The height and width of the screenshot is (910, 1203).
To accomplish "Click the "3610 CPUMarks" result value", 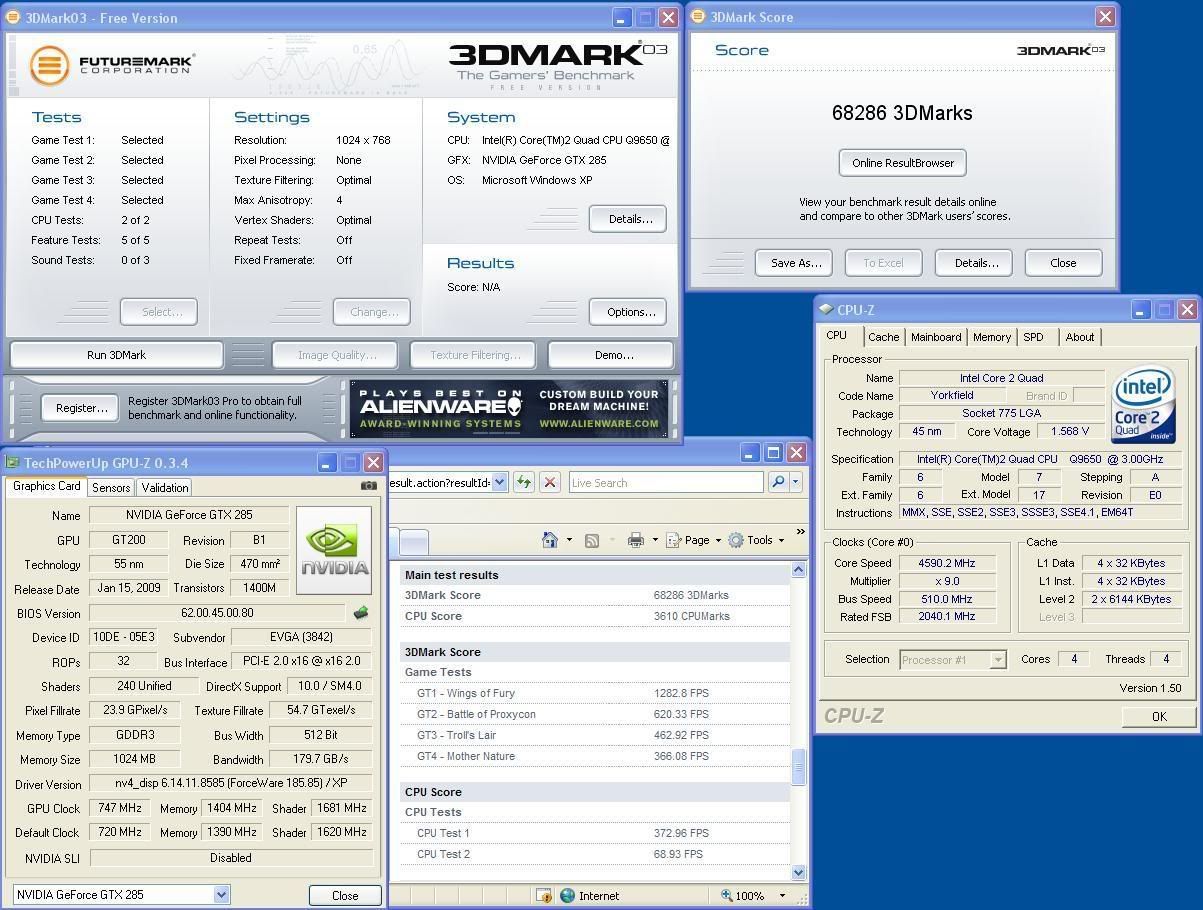I will [x=692, y=616].
